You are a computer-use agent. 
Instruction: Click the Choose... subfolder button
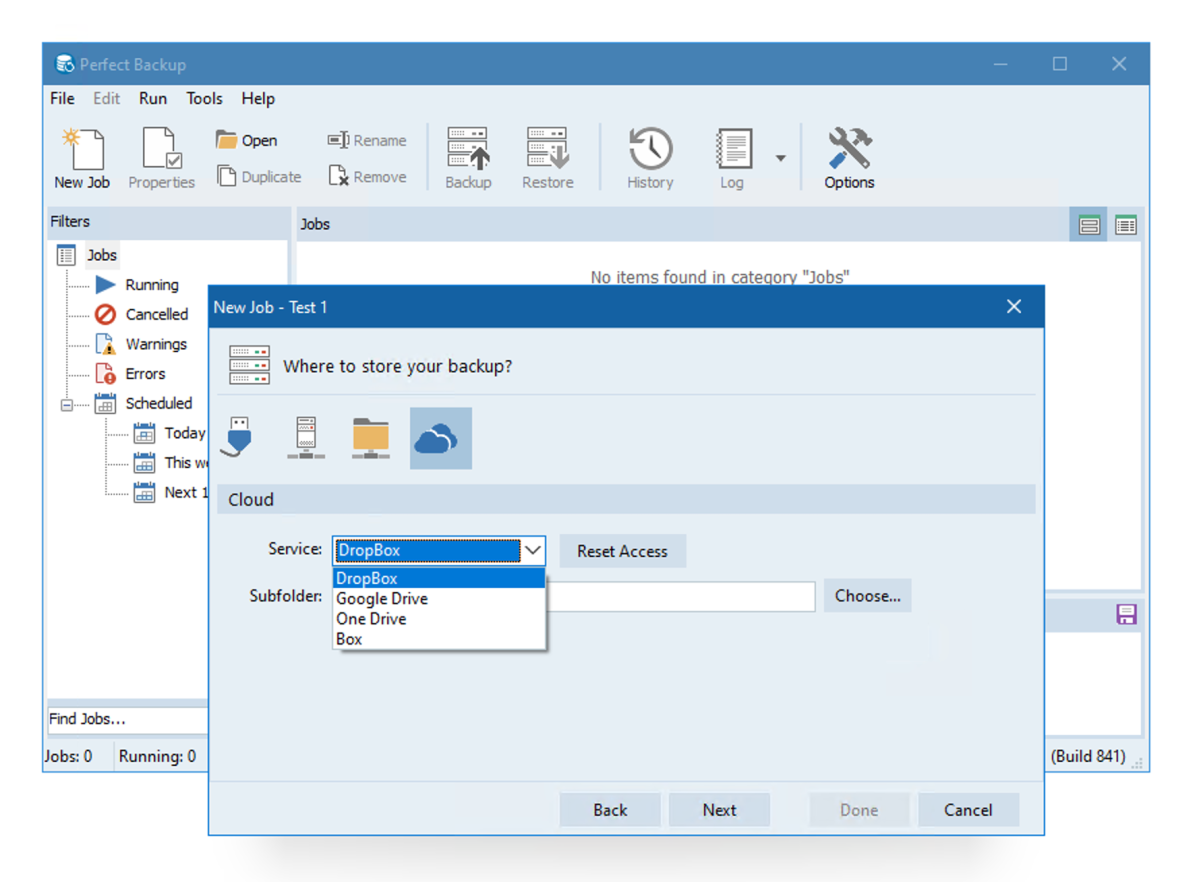(x=867, y=596)
